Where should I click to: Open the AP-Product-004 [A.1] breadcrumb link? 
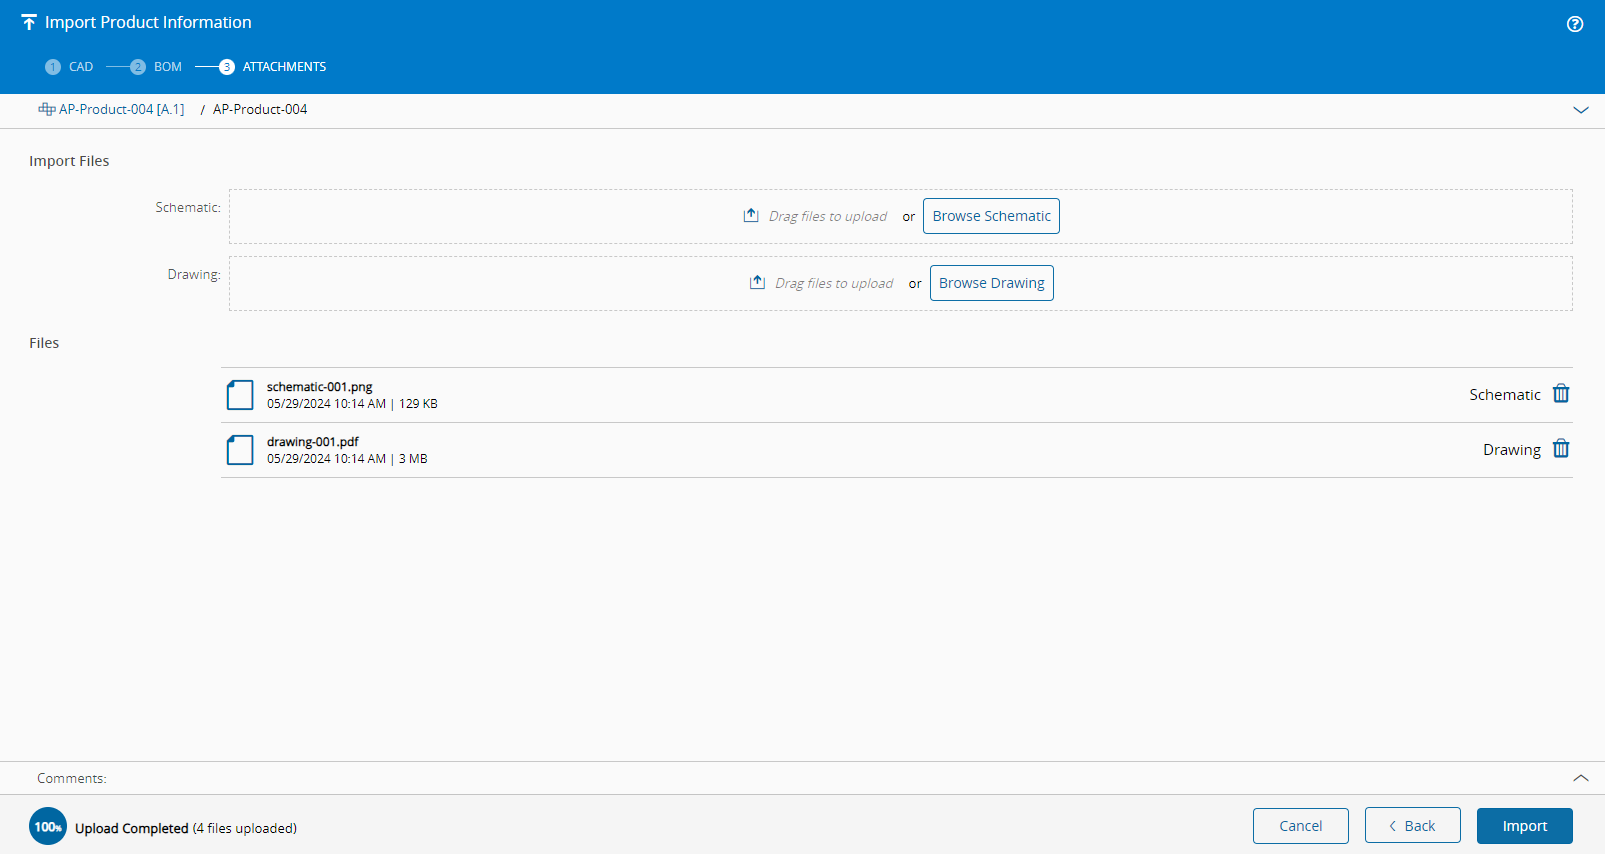coord(121,109)
